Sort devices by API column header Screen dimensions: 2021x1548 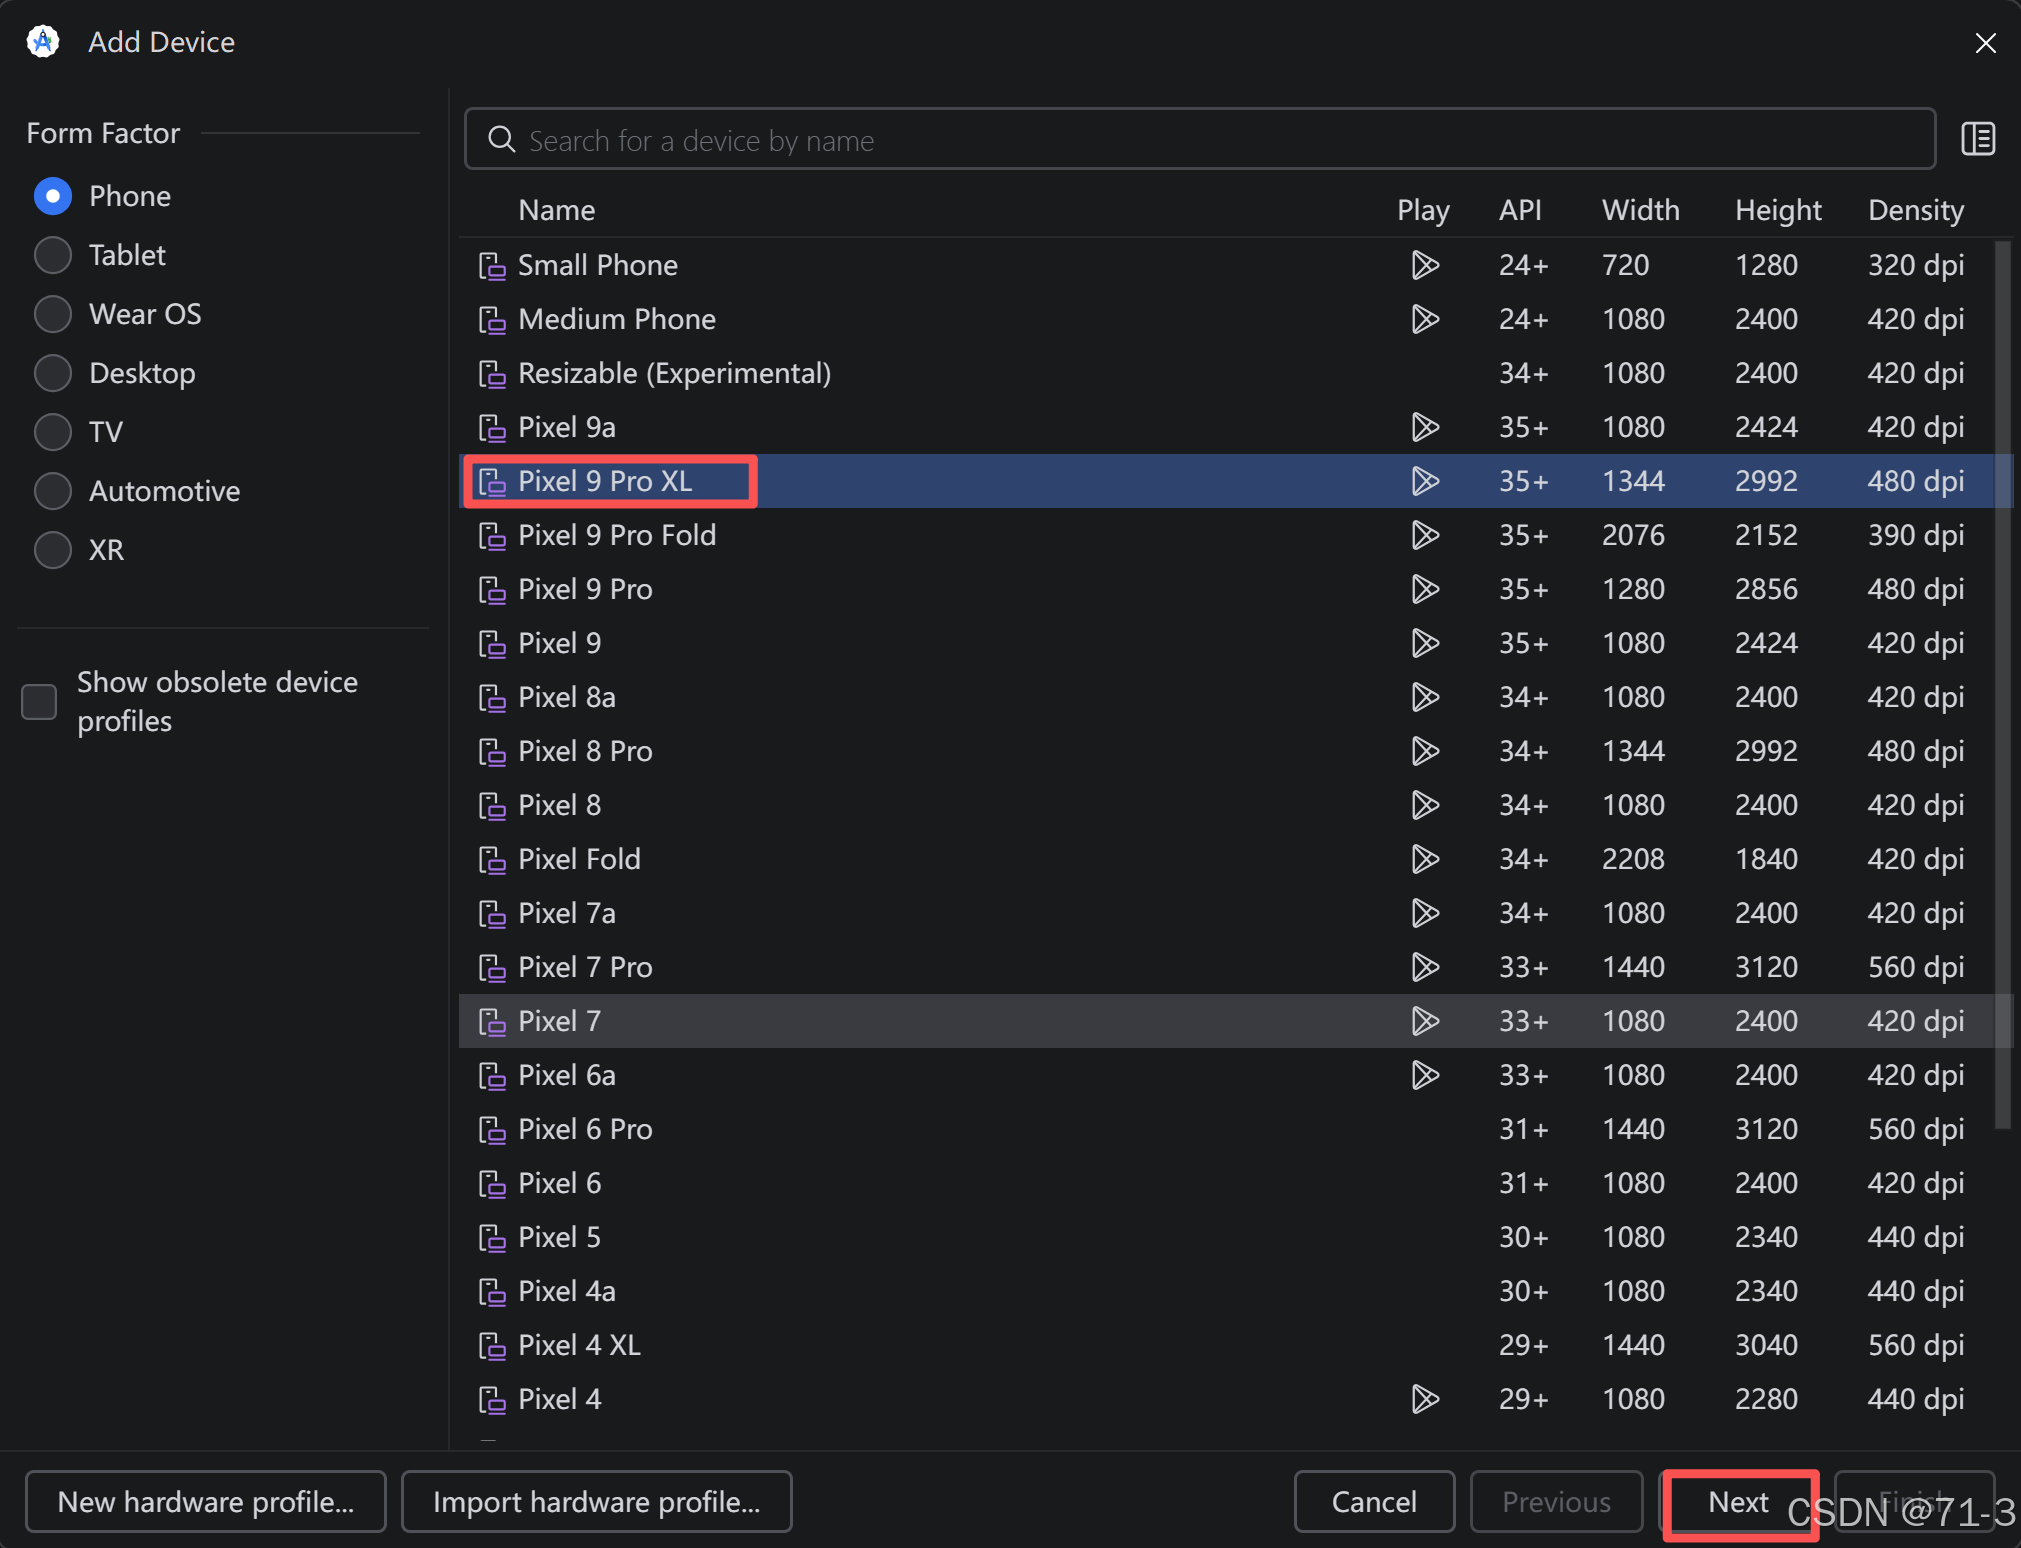pyautogui.click(x=1519, y=211)
